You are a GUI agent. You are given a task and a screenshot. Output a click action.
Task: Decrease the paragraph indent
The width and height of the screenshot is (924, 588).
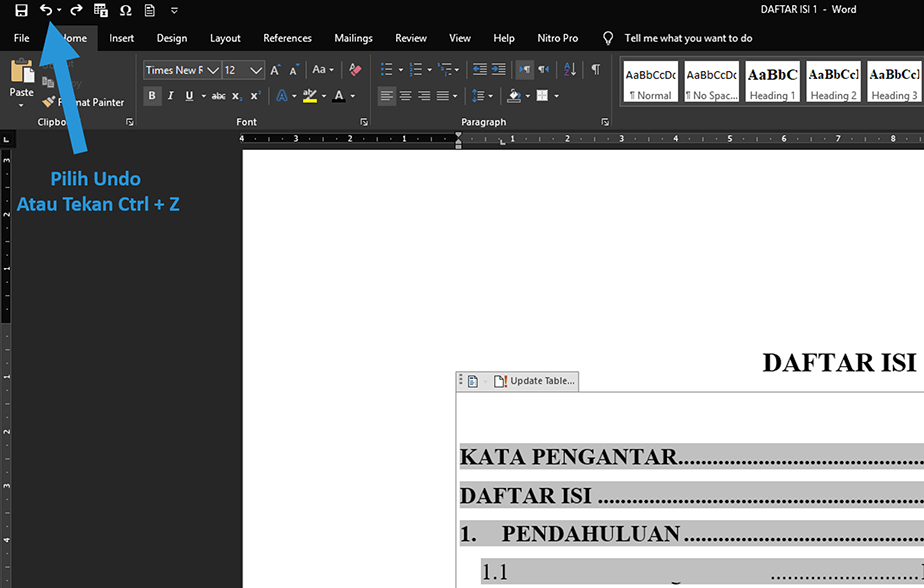click(480, 70)
